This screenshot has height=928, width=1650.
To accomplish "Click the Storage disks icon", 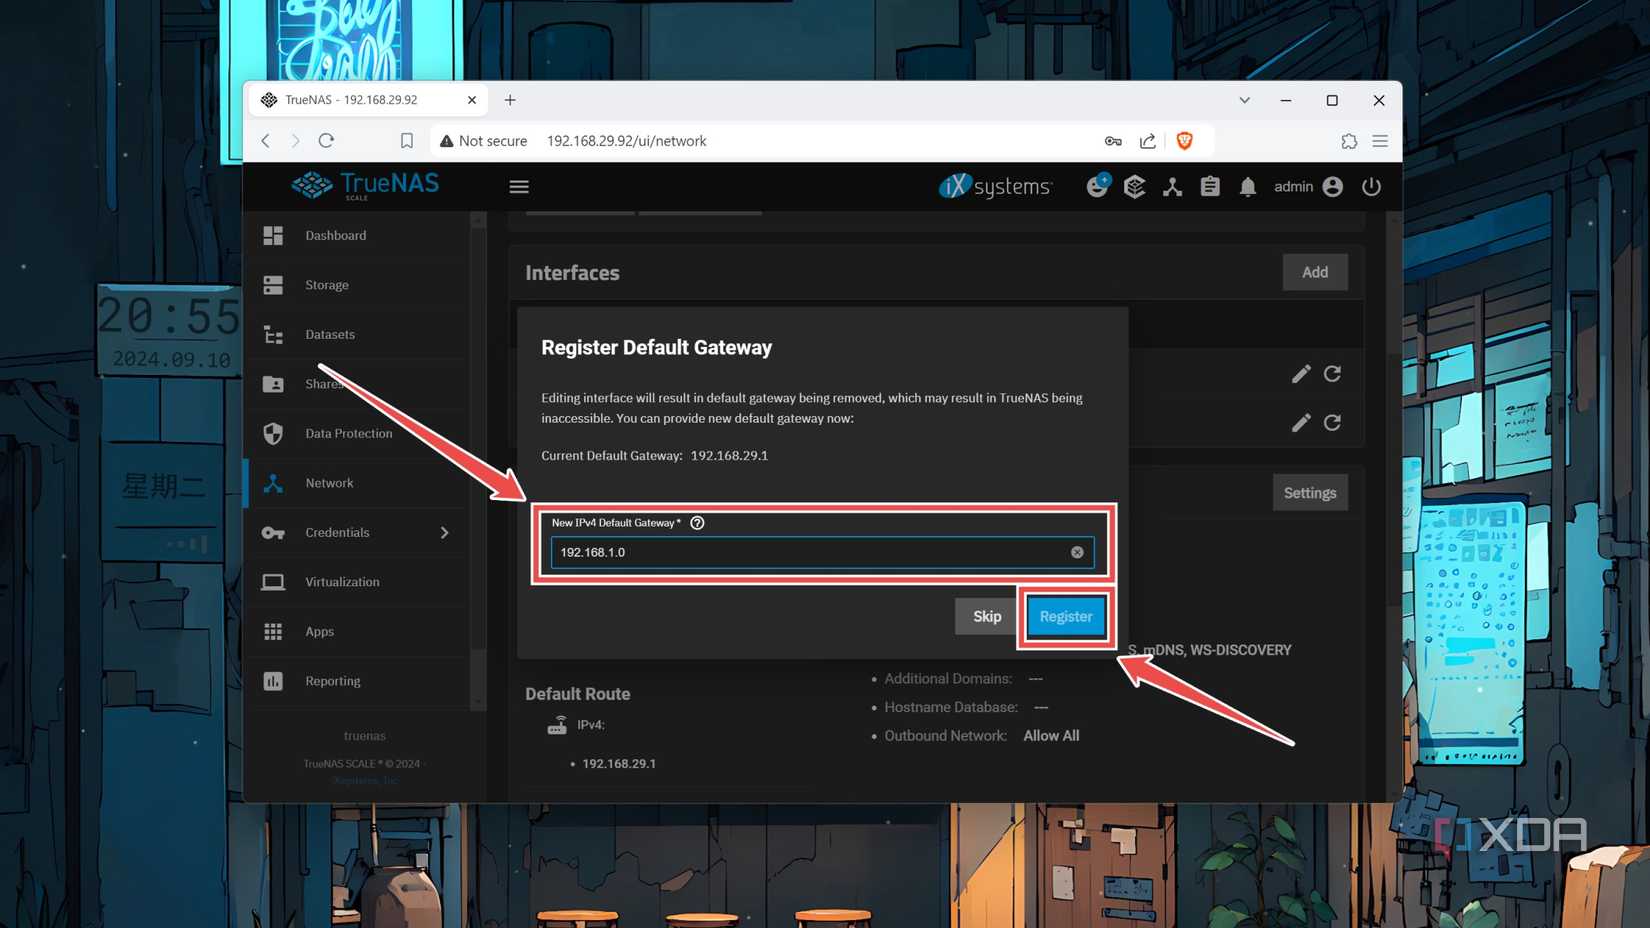I will (273, 285).
